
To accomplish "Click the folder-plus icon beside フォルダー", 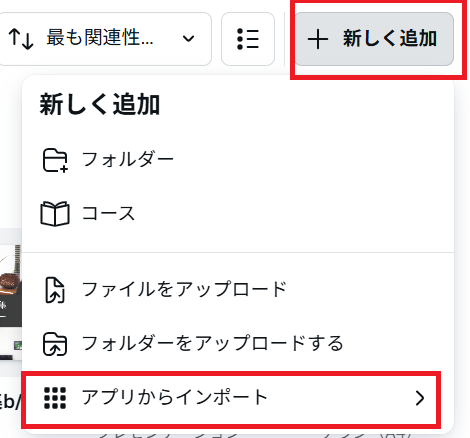I will click(55, 160).
